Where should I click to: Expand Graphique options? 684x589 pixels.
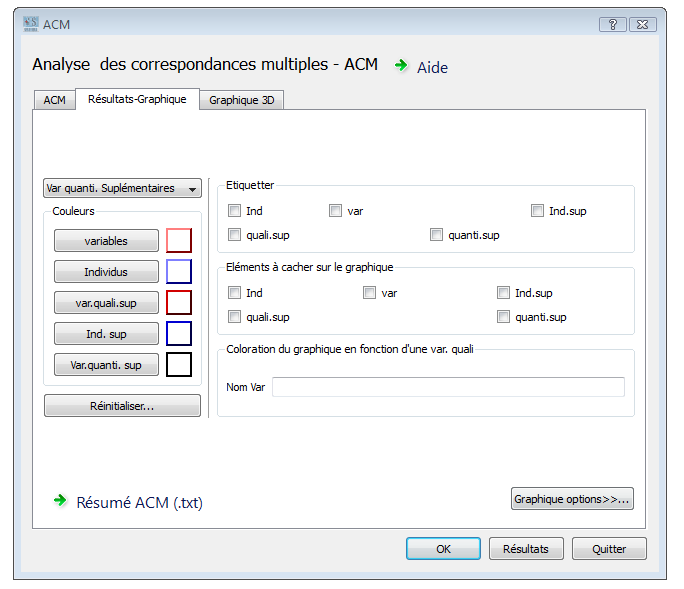pos(572,499)
